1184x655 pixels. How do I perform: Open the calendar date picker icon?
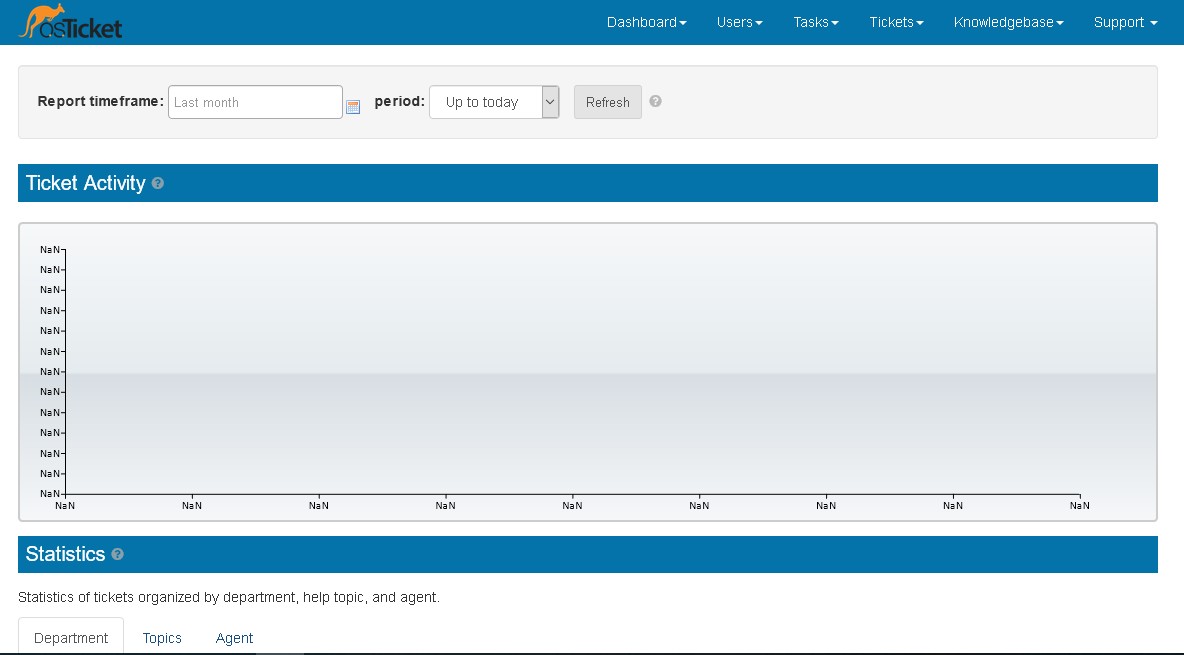(x=353, y=107)
